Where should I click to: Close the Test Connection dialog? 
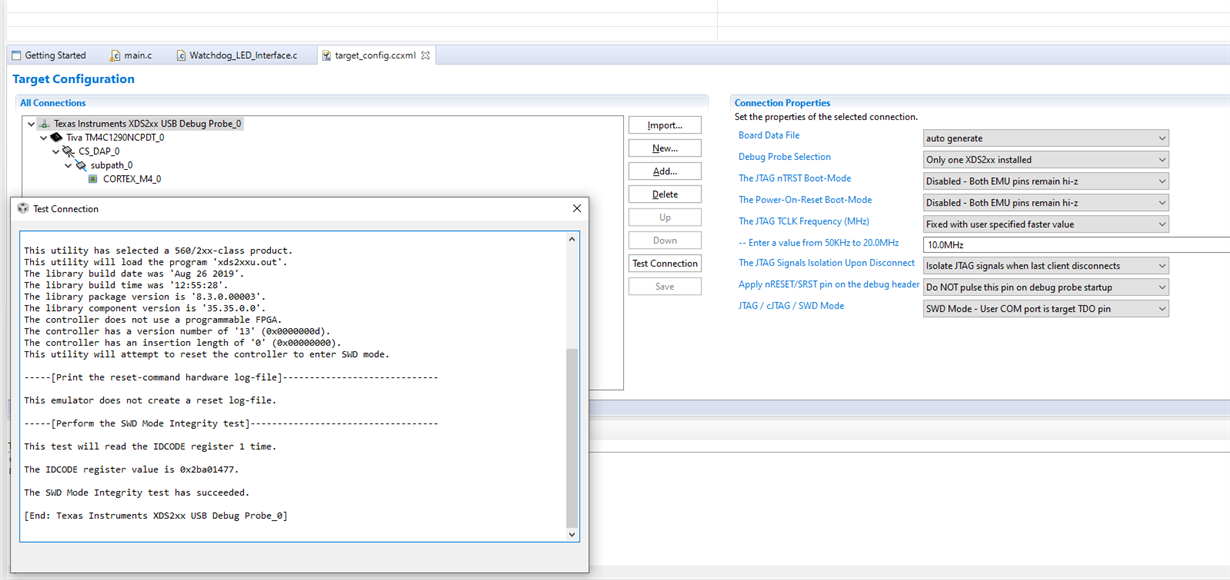pyautogui.click(x=577, y=209)
